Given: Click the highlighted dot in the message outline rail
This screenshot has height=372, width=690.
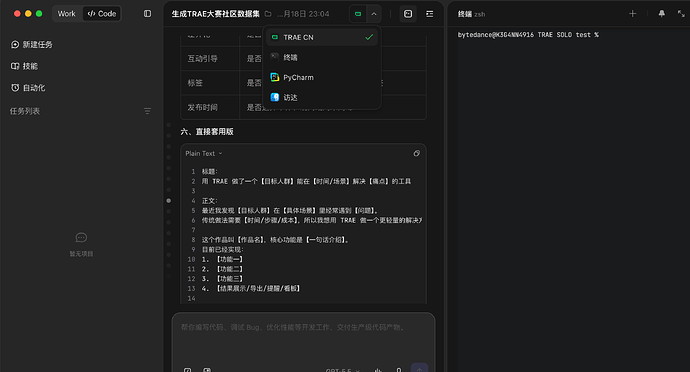Looking at the screenshot, I should tap(169, 200).
